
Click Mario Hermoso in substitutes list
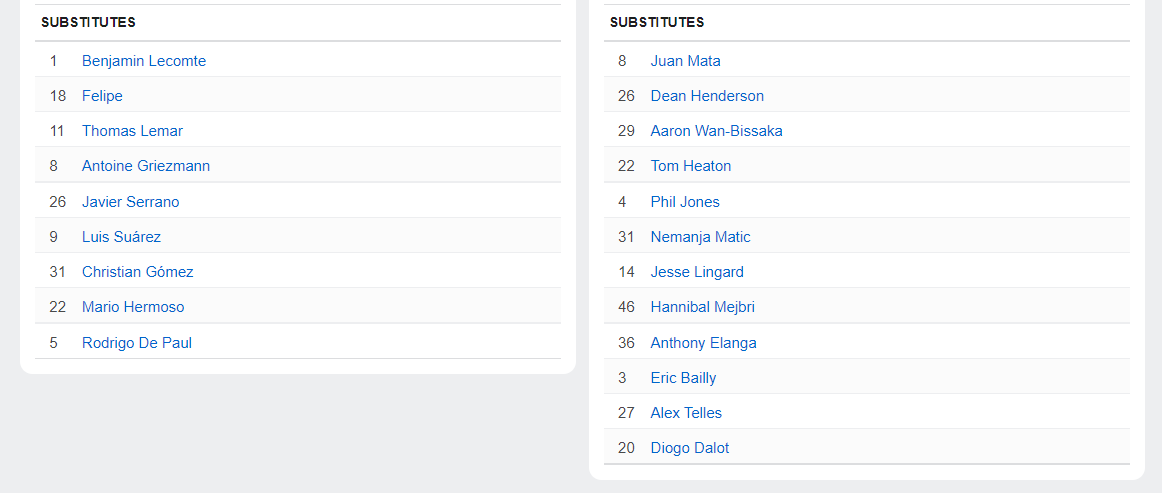click(x=133, y=307)
